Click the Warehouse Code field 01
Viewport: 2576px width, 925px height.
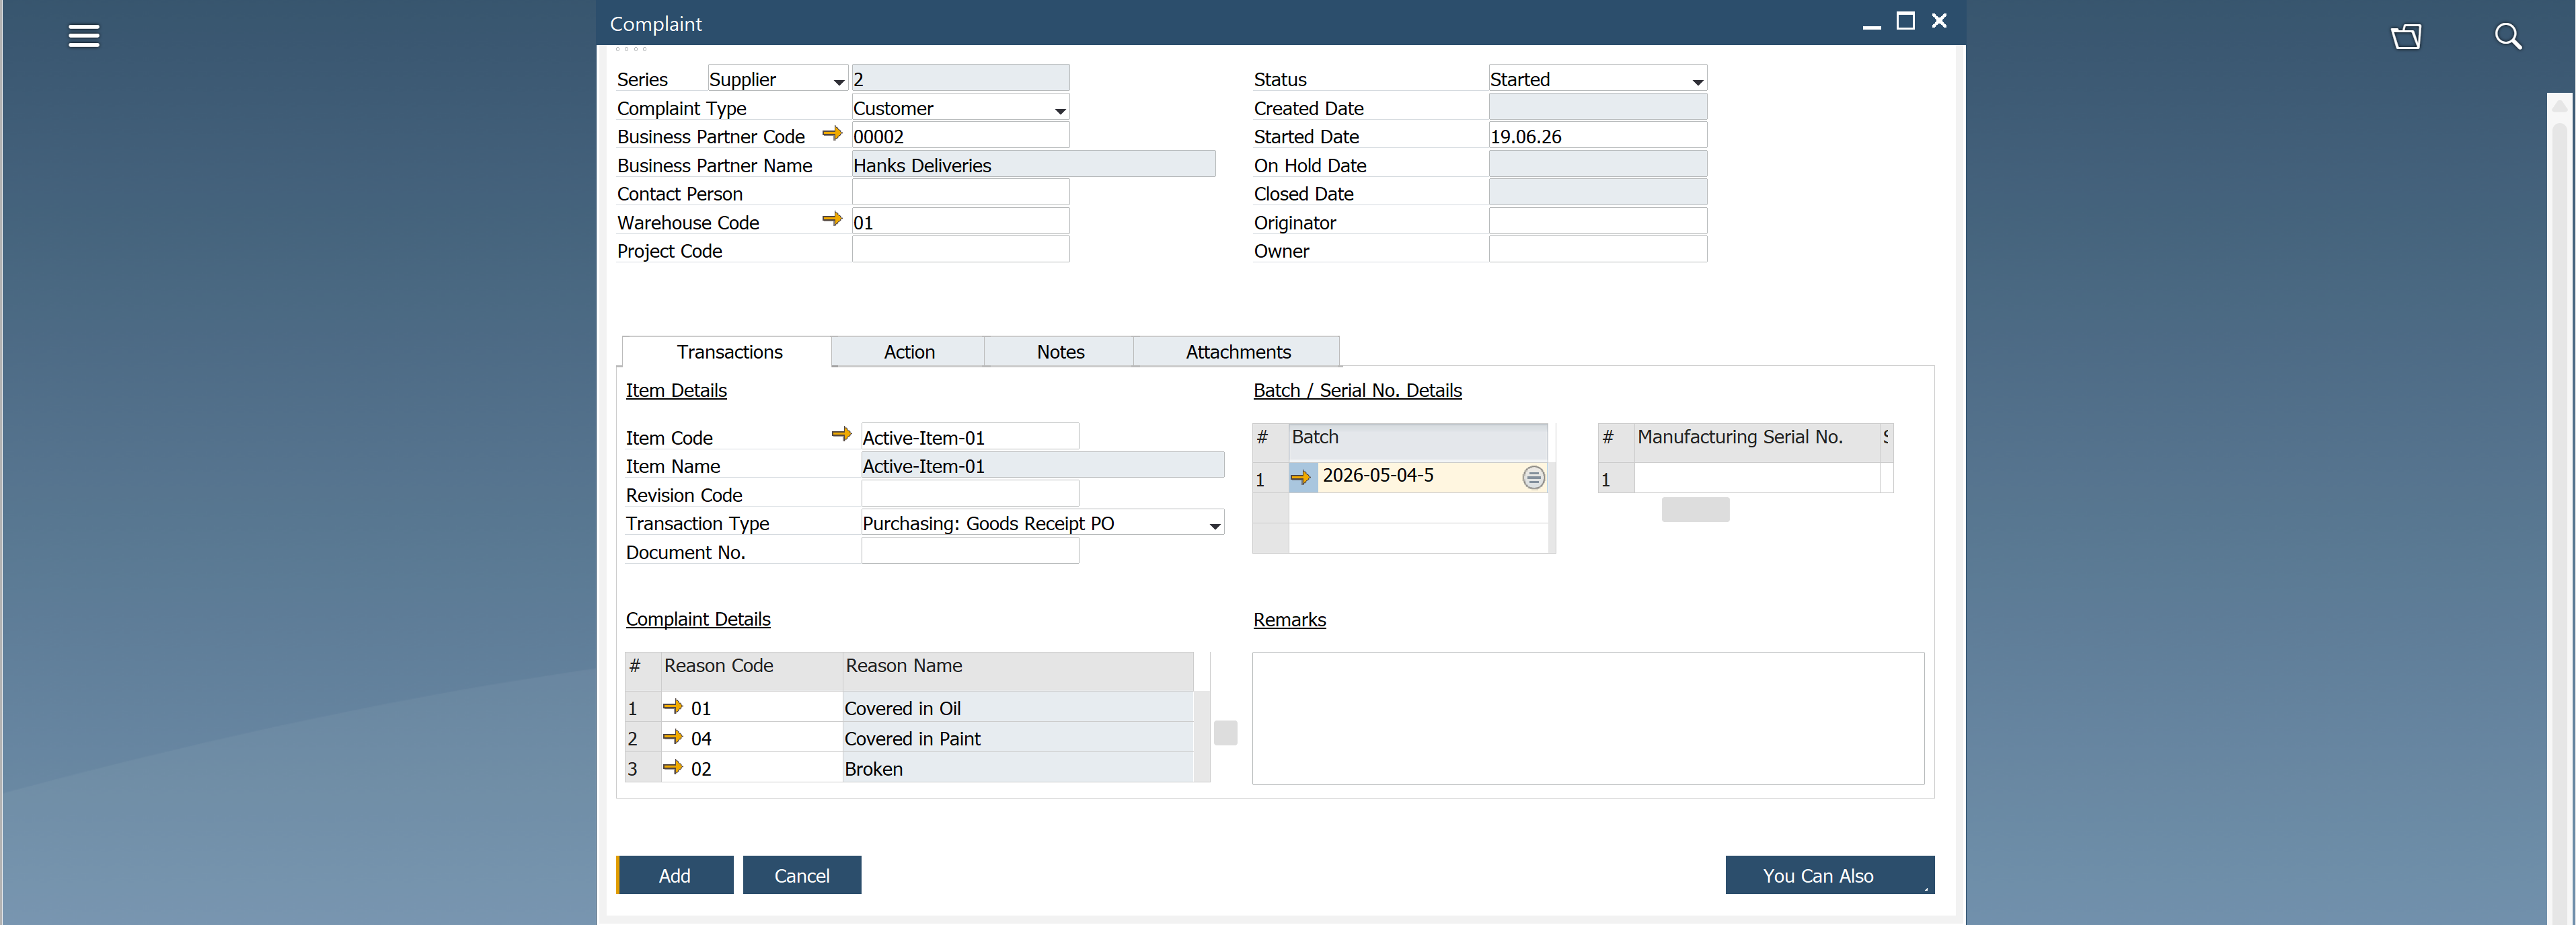point(960,221)
